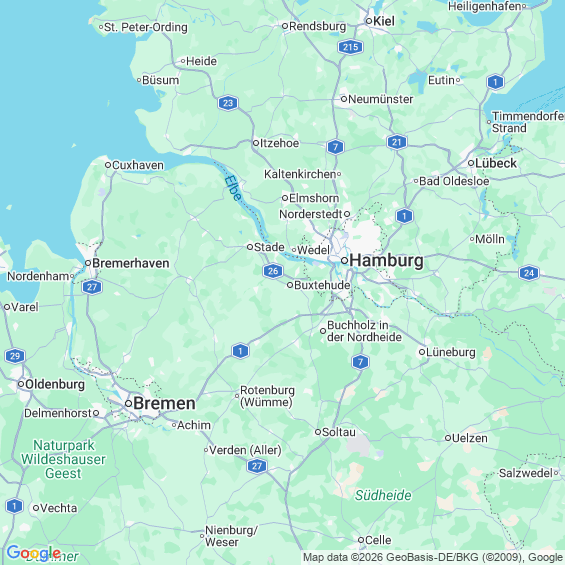Click the A7 shield near Kaltenkirchen

[335, 147]
